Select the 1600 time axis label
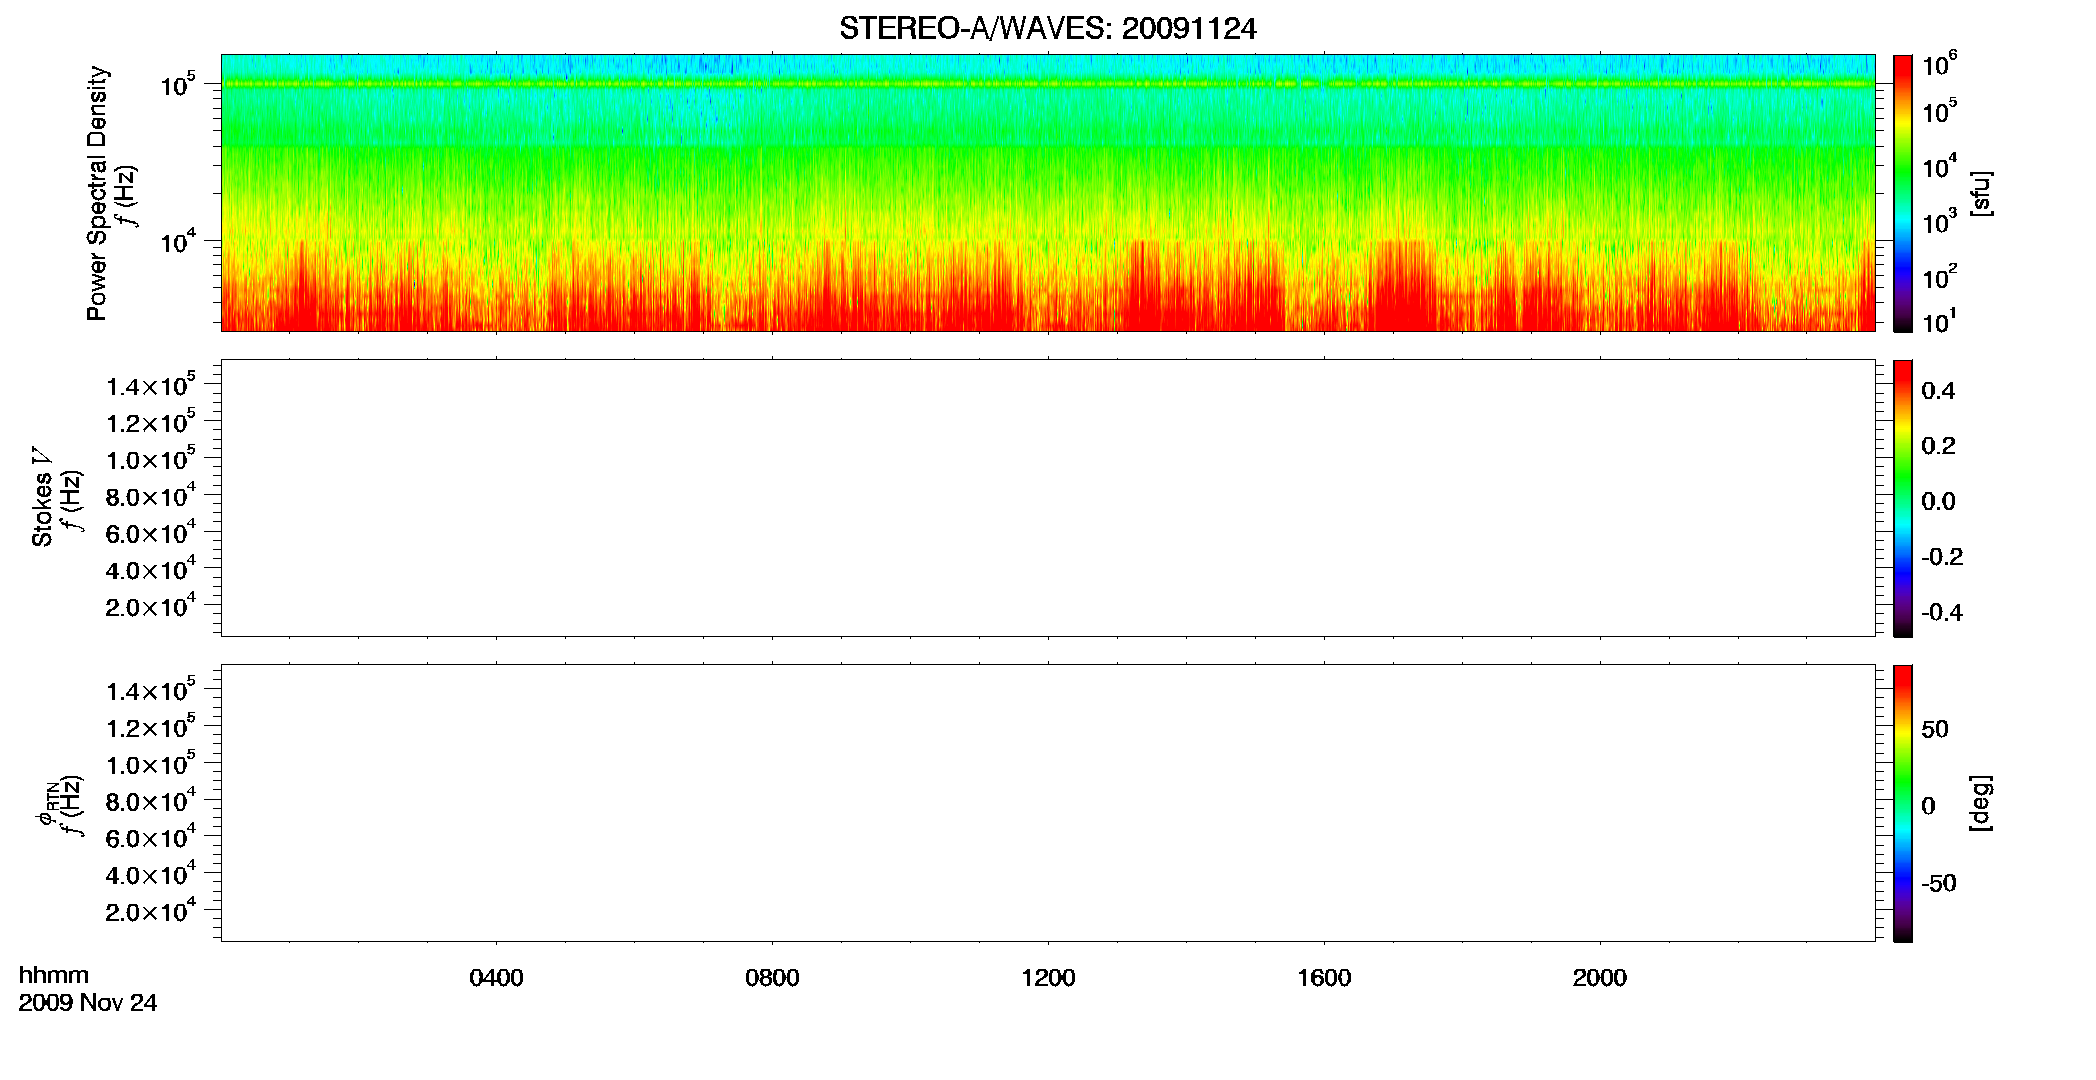 (x=1324, y=978)
